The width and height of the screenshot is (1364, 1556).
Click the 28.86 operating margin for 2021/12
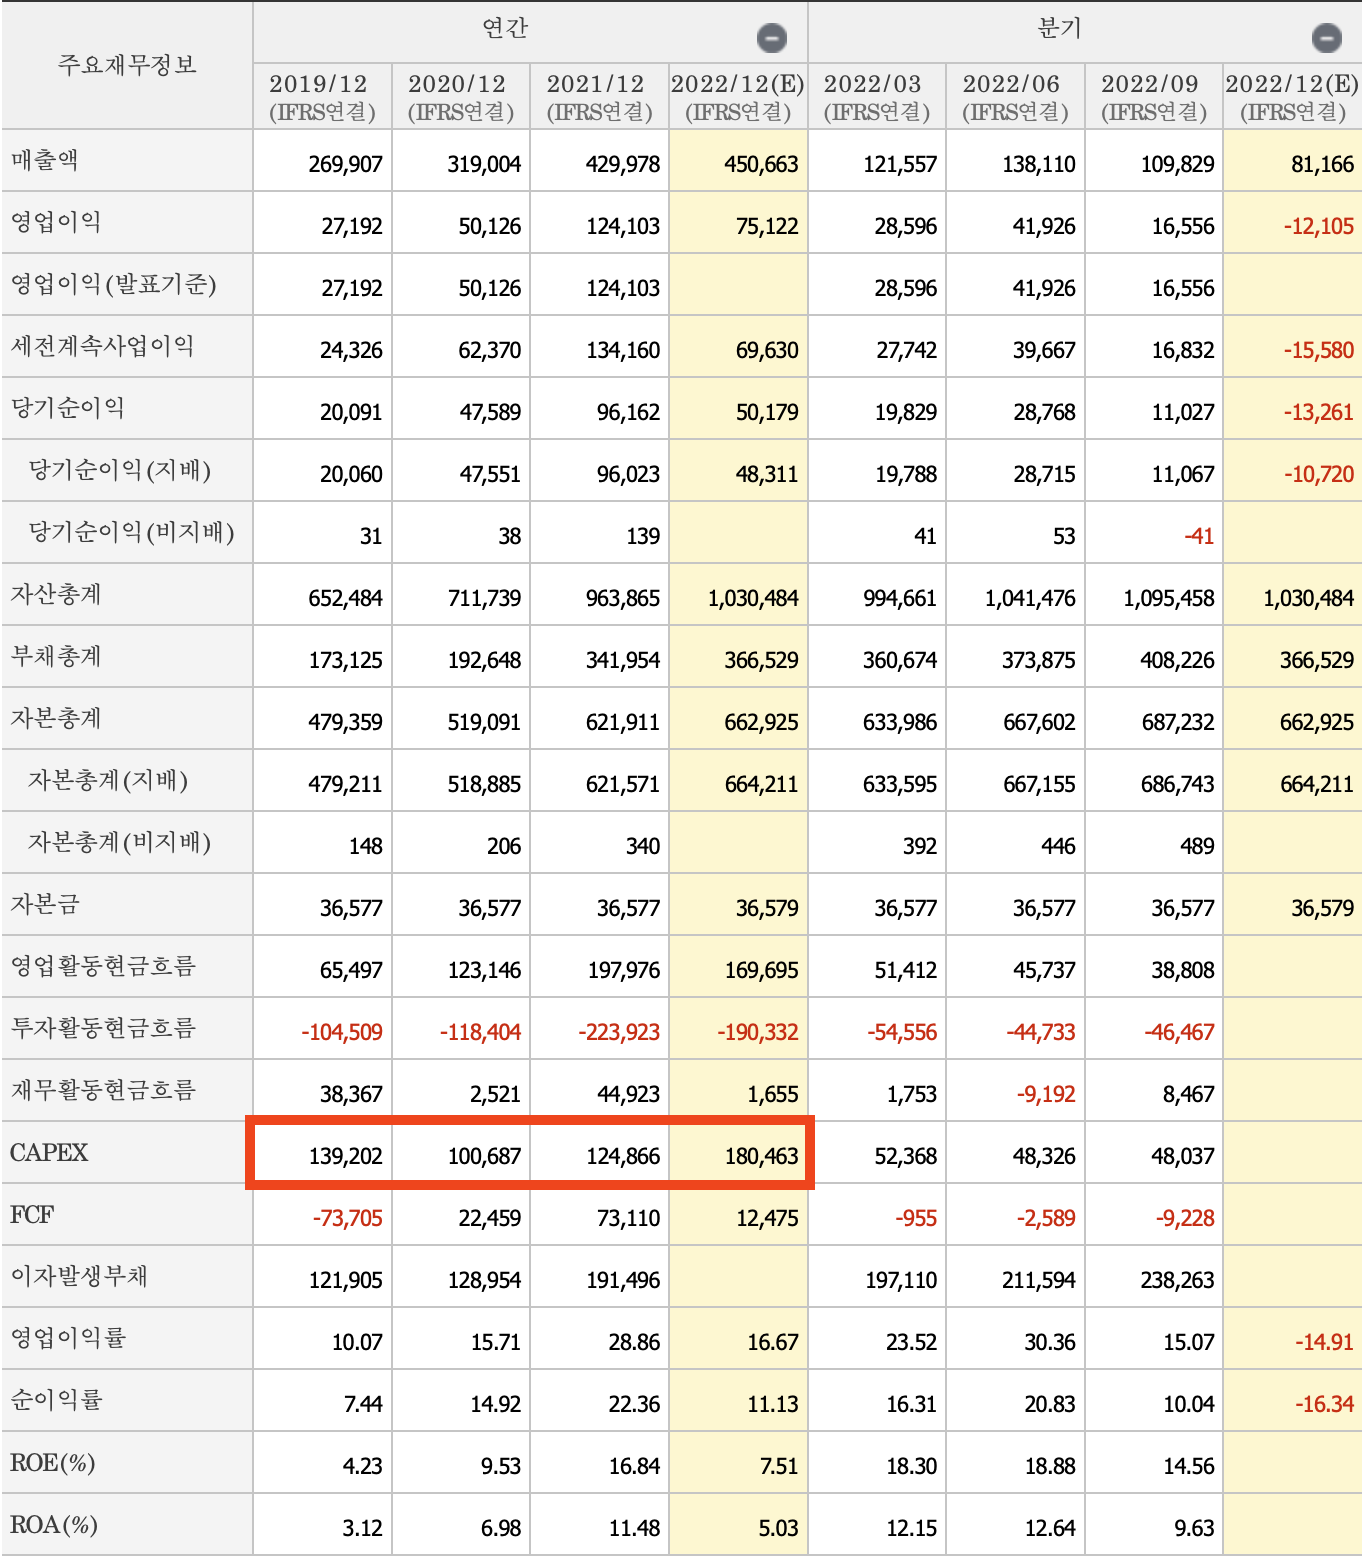click(634, 1342)
